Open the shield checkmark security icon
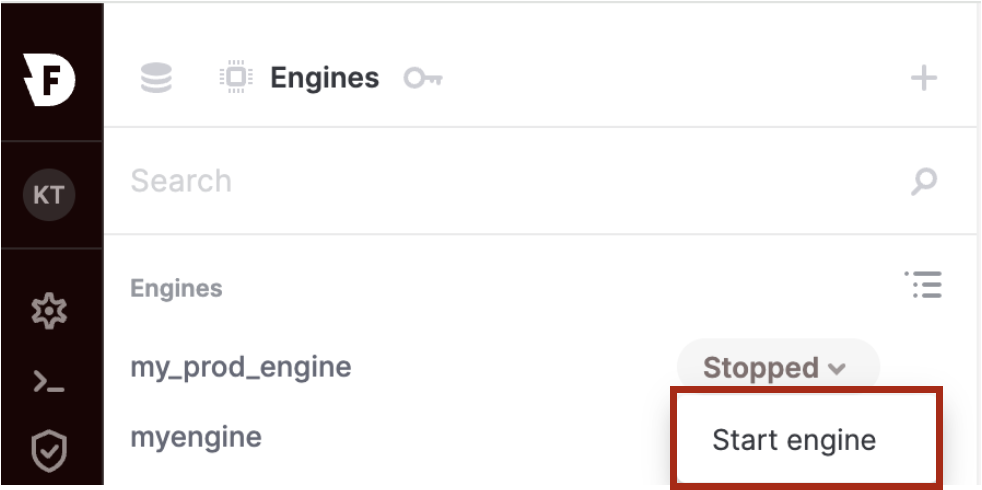Image resolution: width=982 pixels, height=490 pixels. (x=49, y=451)
